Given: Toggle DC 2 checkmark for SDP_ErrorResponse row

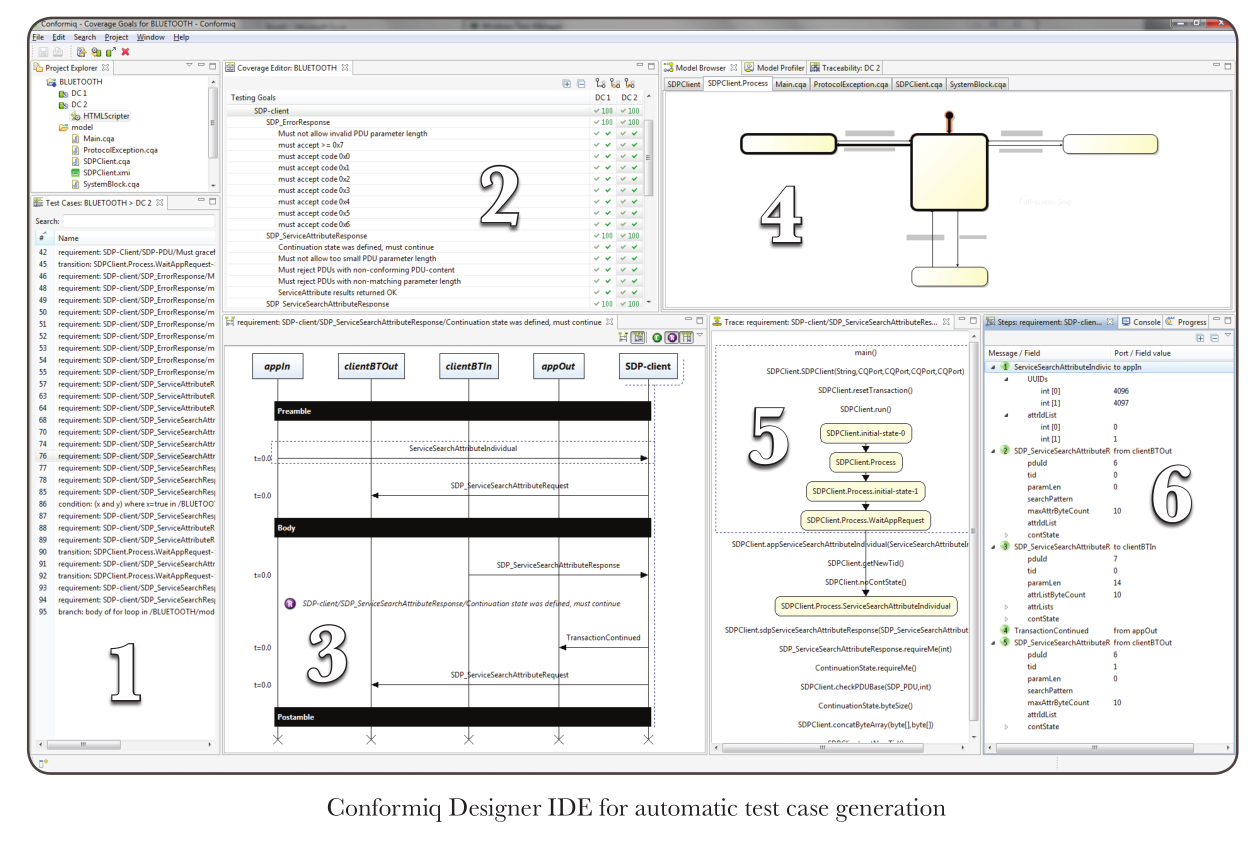Looking at the screenshot, I should coord(628,122).
